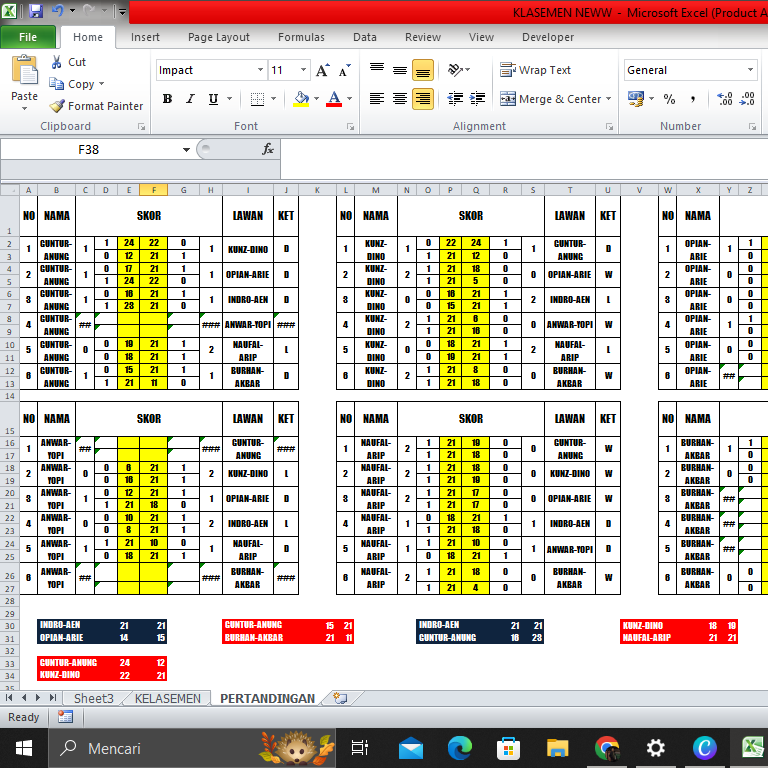This screenshot has width=768, height=768.
Task: Select Top Align icon
Action: pyautogui.click(x=377, y=70)
